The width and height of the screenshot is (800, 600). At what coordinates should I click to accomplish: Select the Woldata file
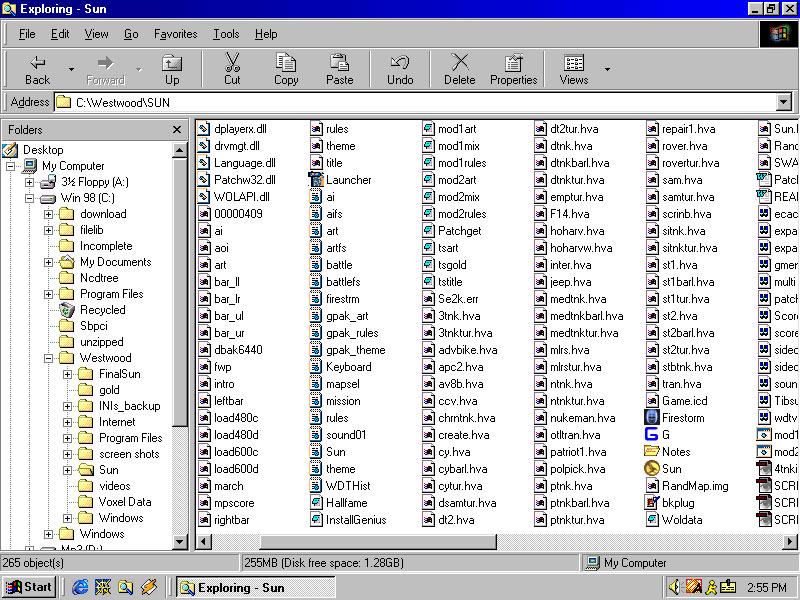(x=675, y=520)
